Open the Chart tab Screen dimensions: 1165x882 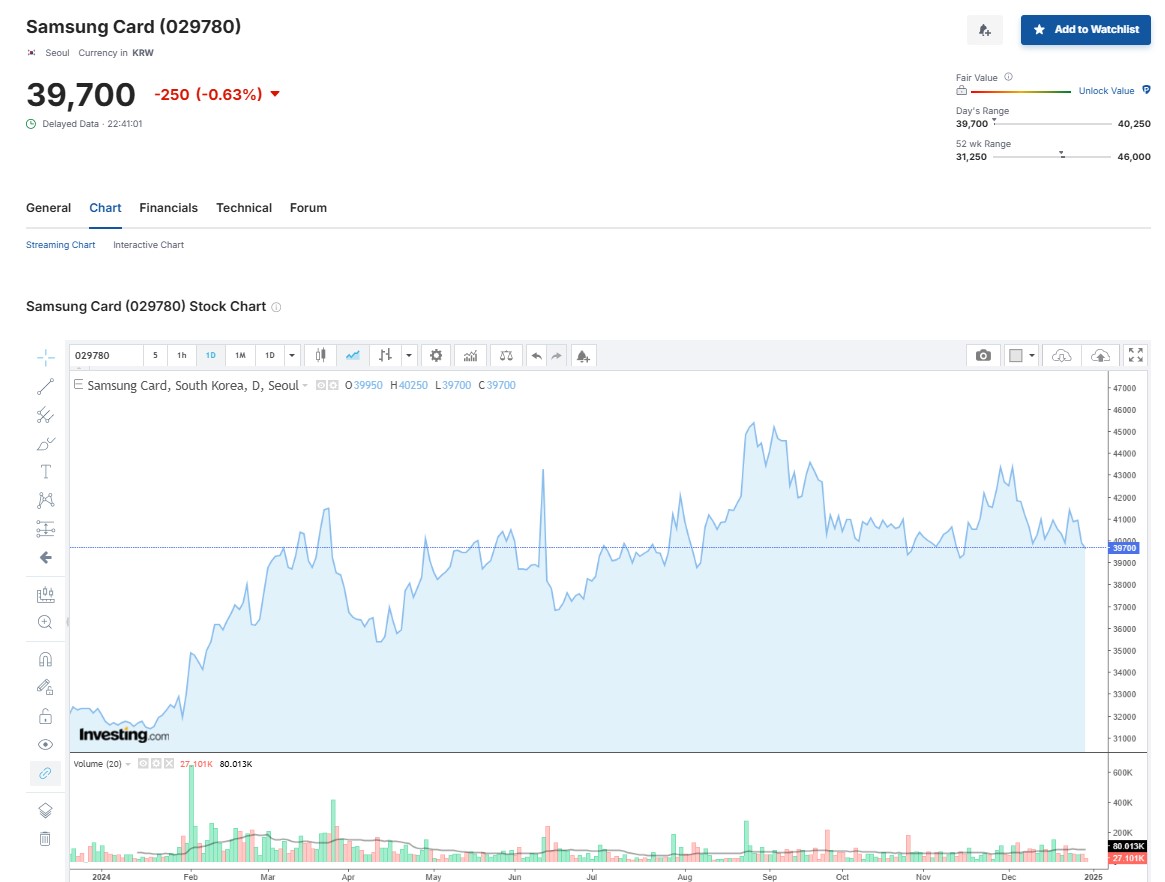[106, 208]
